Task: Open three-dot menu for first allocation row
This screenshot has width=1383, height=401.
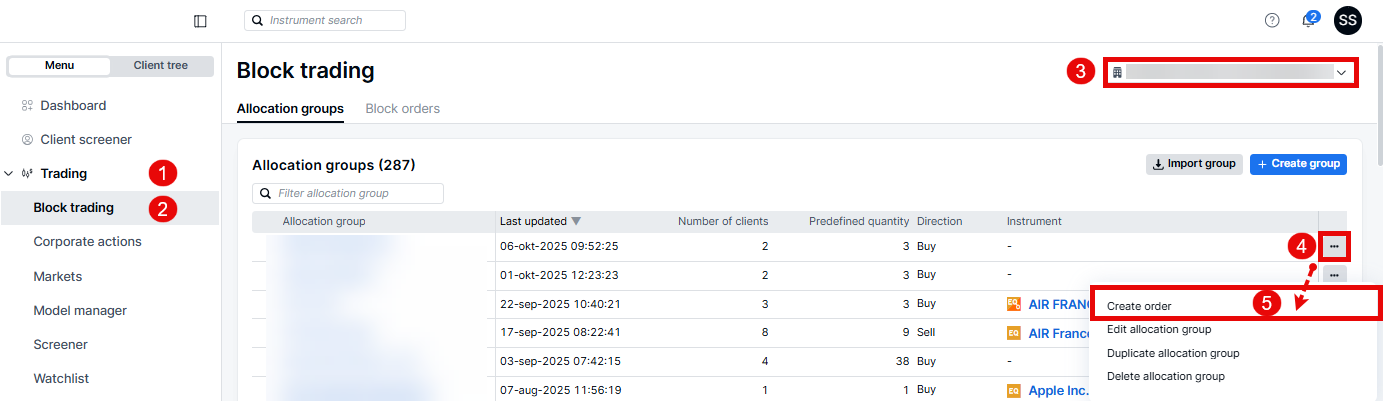Action: coord(1334,246)
